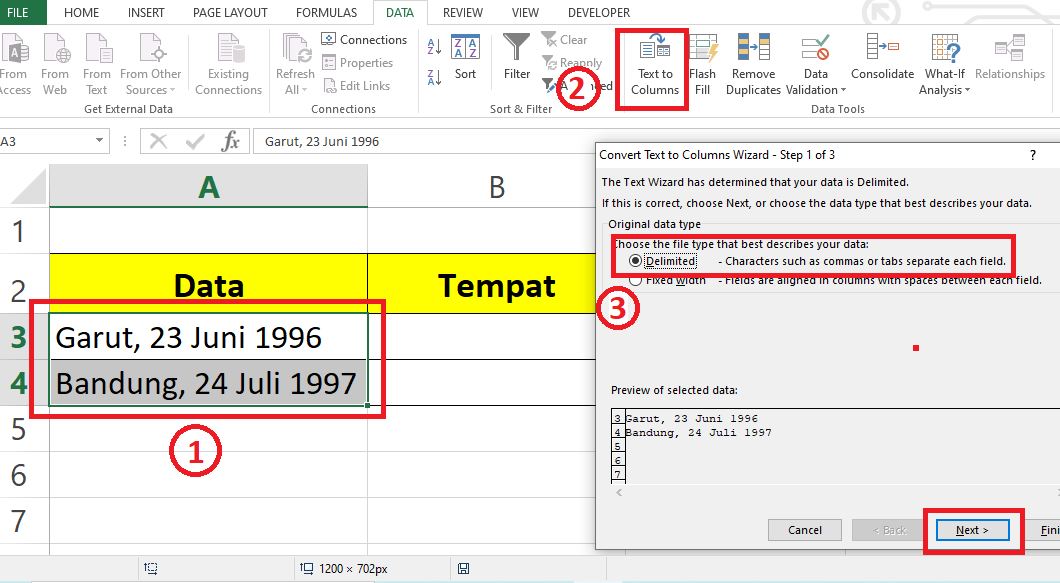Image resolution: width=1060 pixels, height=583 pixels.
Task: Click the disabled Back button in wizard
Action: (889, 530)
